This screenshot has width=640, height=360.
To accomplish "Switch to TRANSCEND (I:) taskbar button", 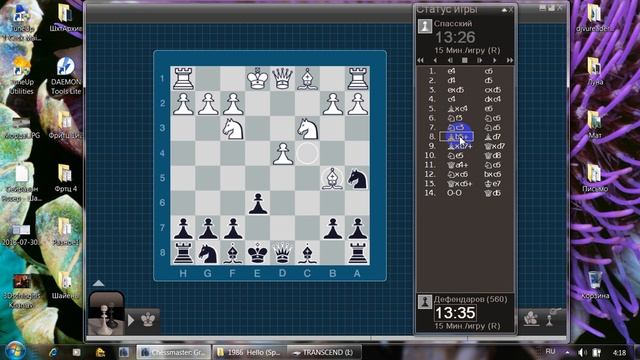I will pyautogui.click(x=324, y=352).
